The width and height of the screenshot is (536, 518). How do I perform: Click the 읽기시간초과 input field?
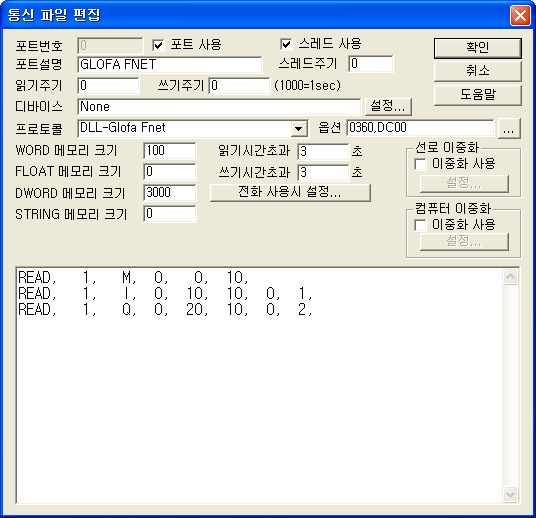pos(323,151)
